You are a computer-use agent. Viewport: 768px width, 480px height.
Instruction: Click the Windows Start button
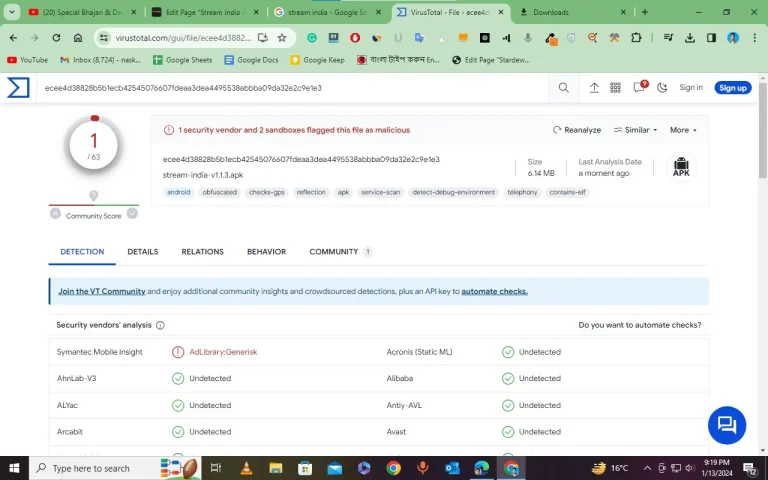[x=14, y=468]
